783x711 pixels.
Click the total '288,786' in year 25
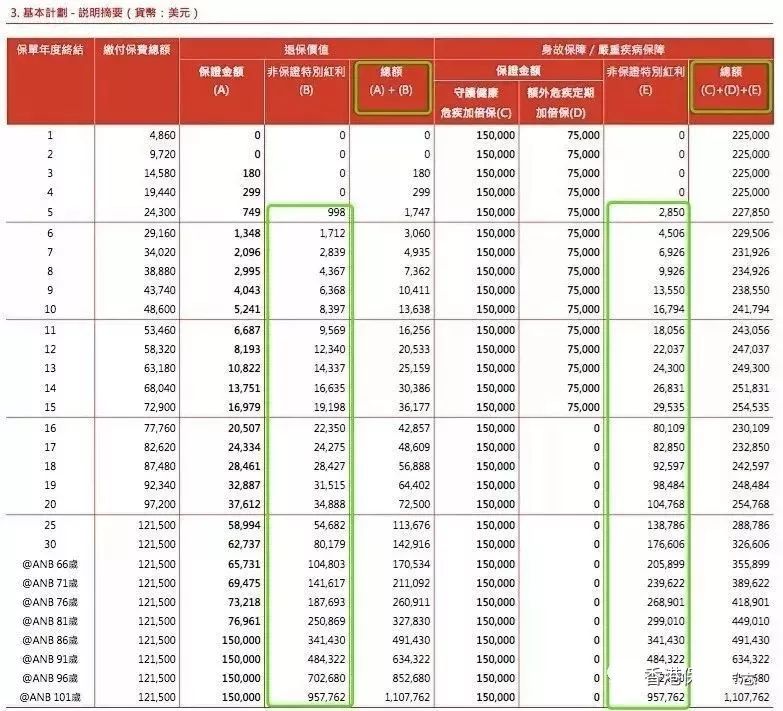[751, 525]
